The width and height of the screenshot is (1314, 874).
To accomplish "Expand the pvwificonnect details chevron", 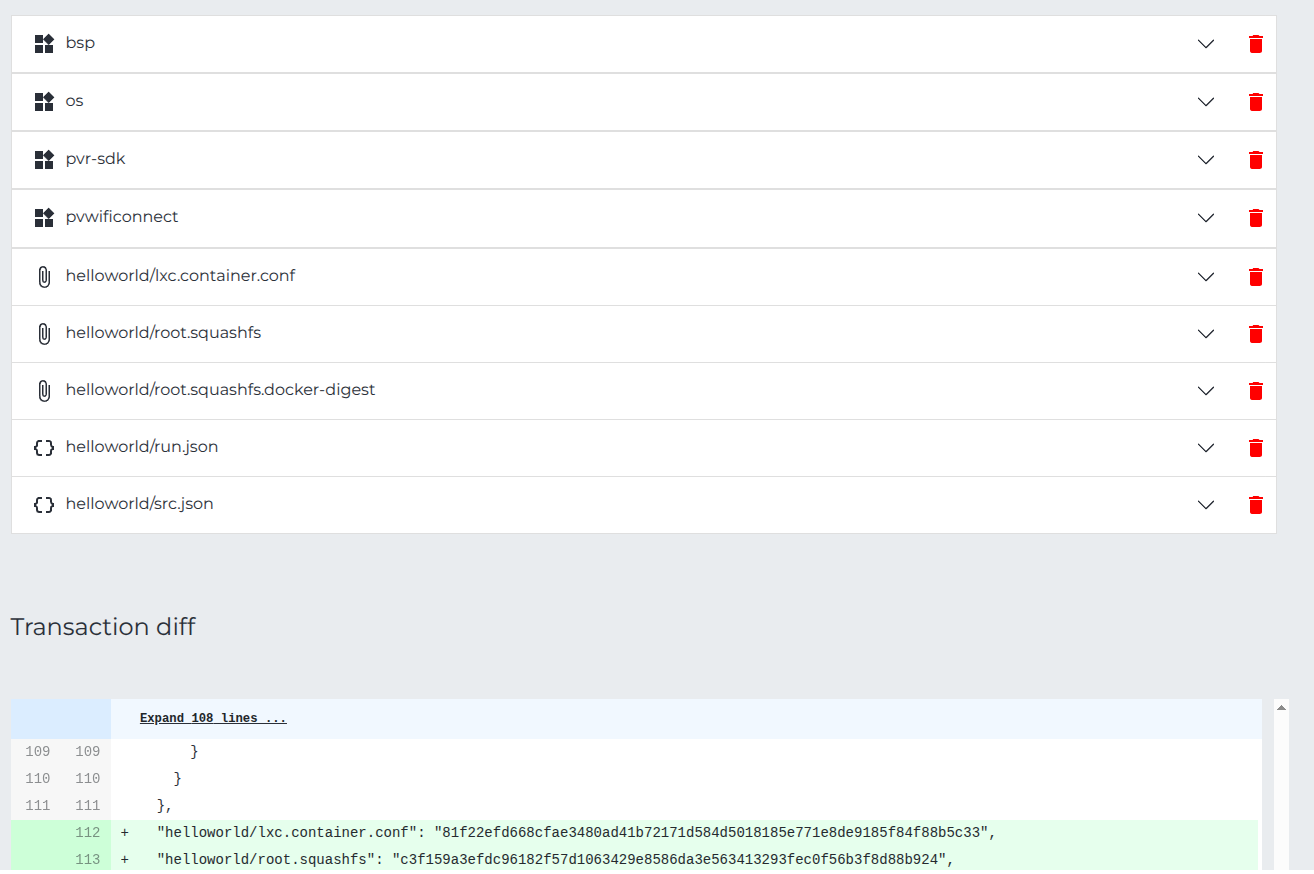I will 1206,218.
